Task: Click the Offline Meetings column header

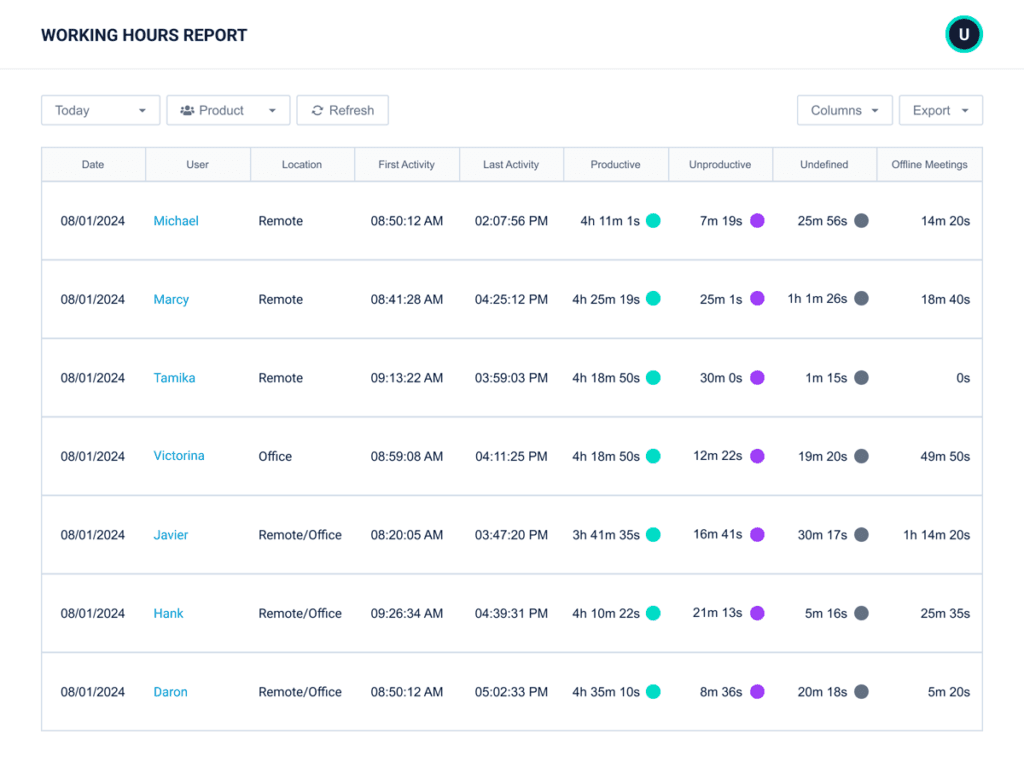Action: click(x=929, y=164)
